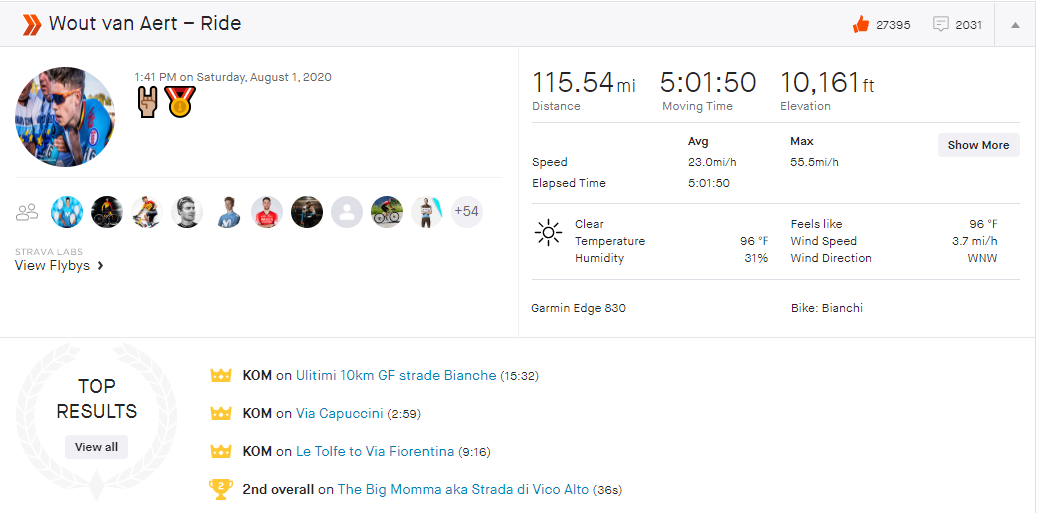This screenshot has width=1037, height=513.
Task: Click the sun weather icon
Action: click(x=548, y=233)
